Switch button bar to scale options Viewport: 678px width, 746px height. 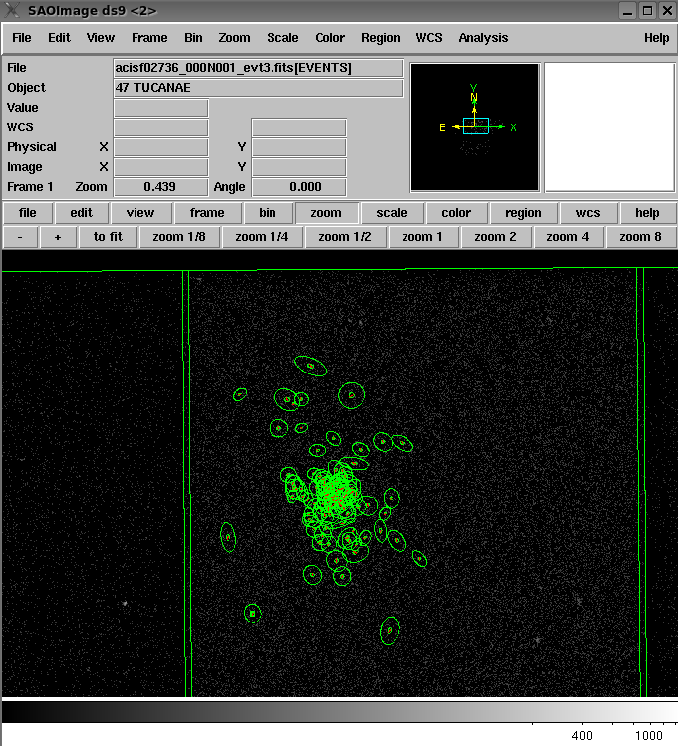pos(392,213)
